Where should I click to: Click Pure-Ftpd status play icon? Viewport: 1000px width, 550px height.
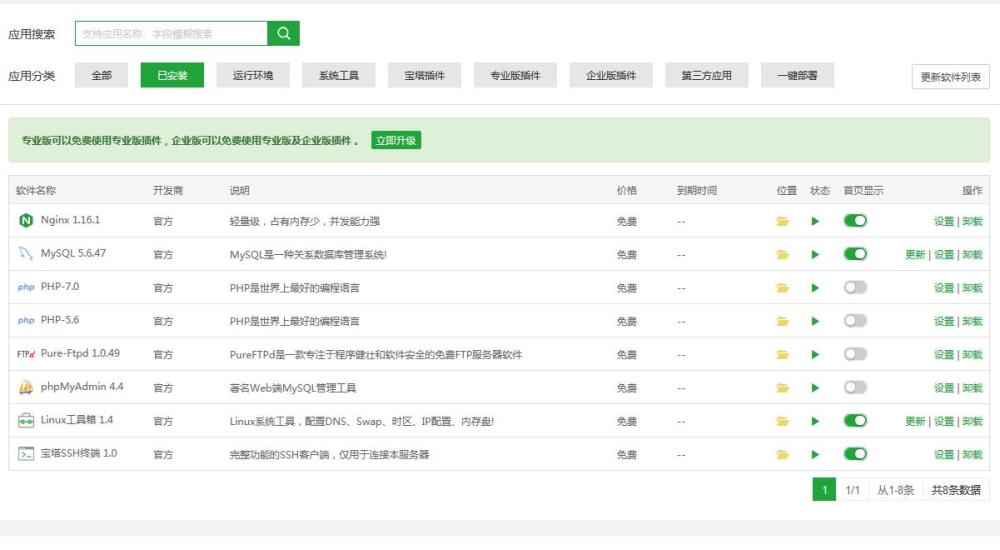coord(815,355)
